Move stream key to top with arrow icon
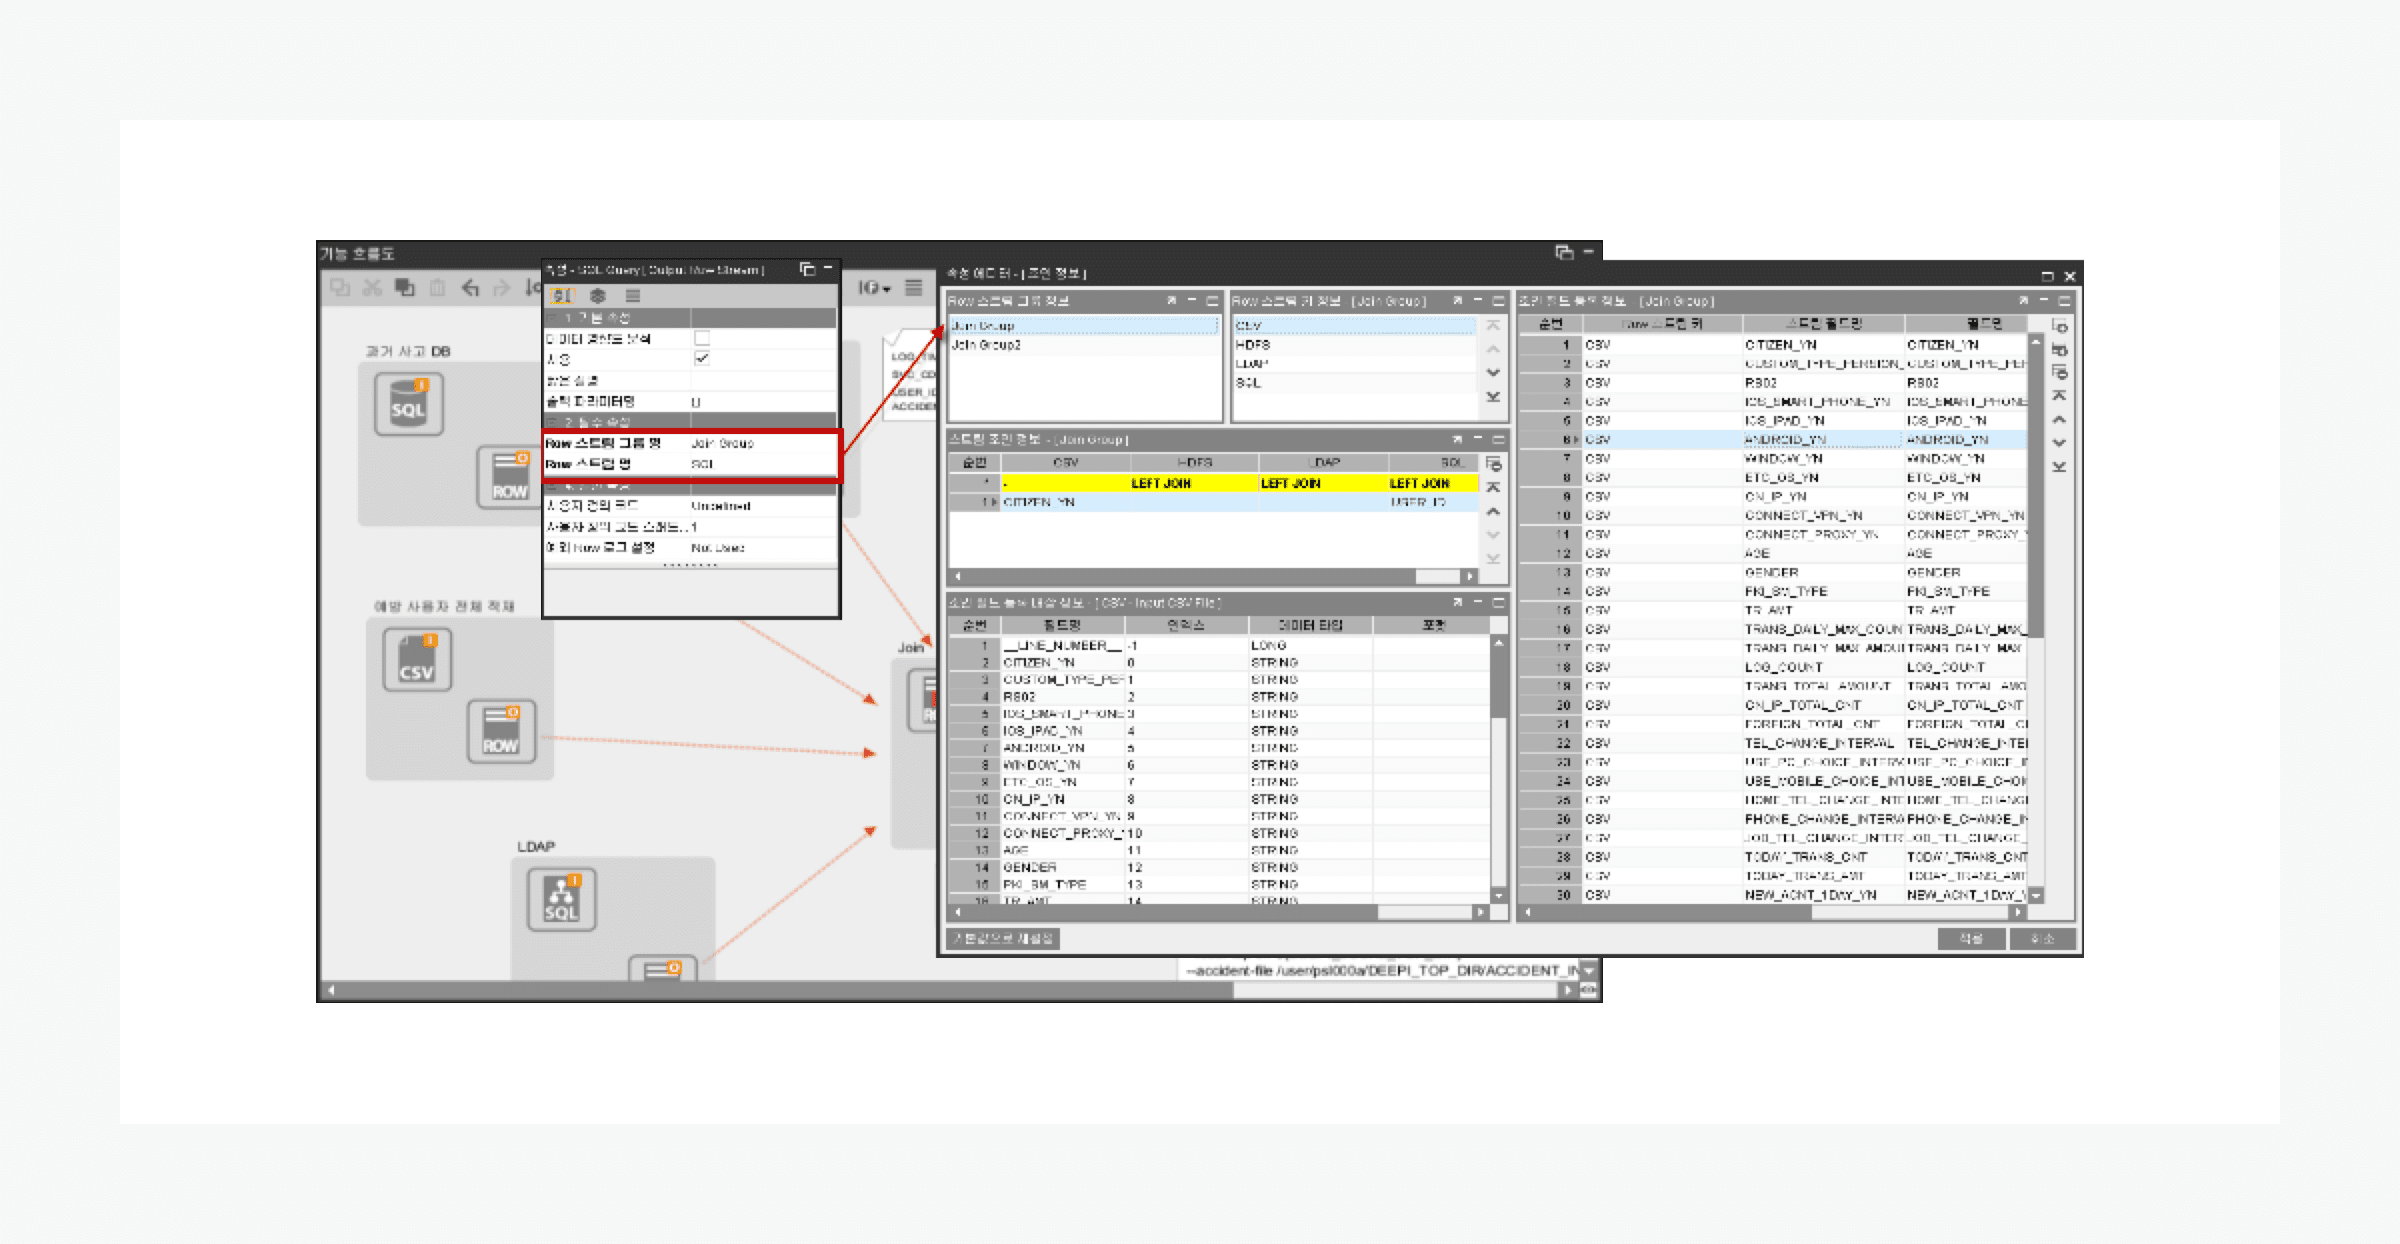Viewport: 2400px width, 1244px height. point(1493,326)
